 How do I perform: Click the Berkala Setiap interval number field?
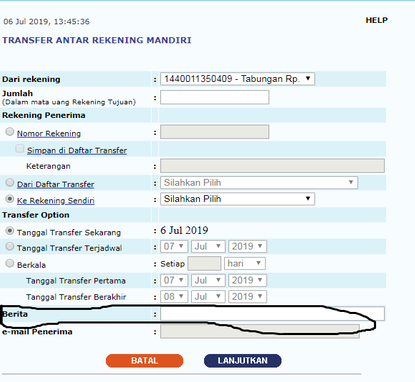tap(204, 264)
